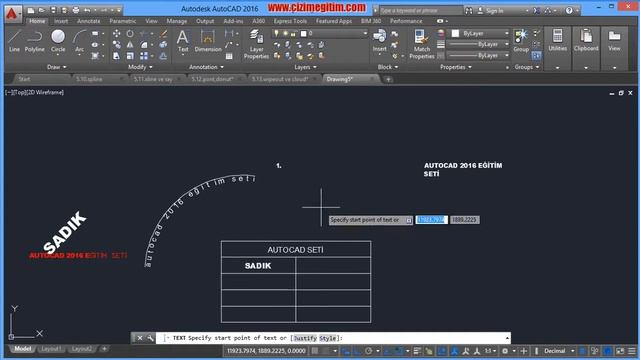The image size is (640, 360).
Task: Open the layer selection dropdown
Action: [x=364, y=33]
